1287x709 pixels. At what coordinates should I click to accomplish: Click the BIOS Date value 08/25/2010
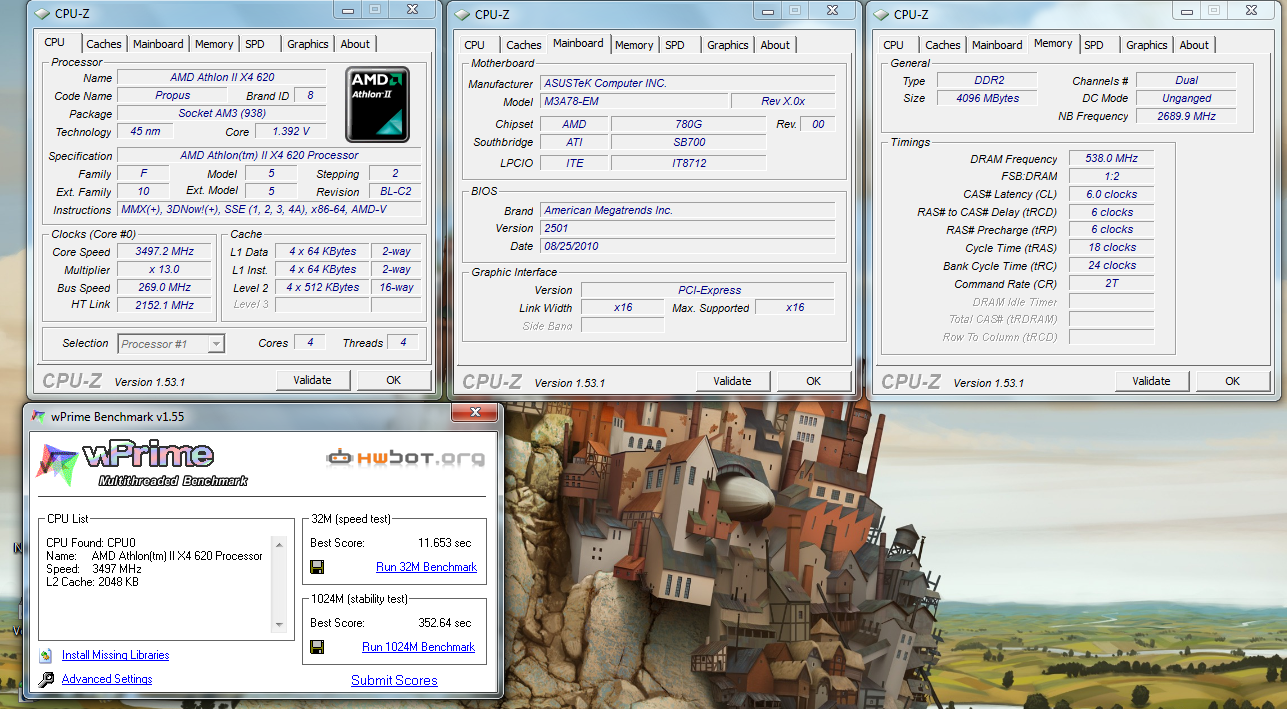point(687,246)
